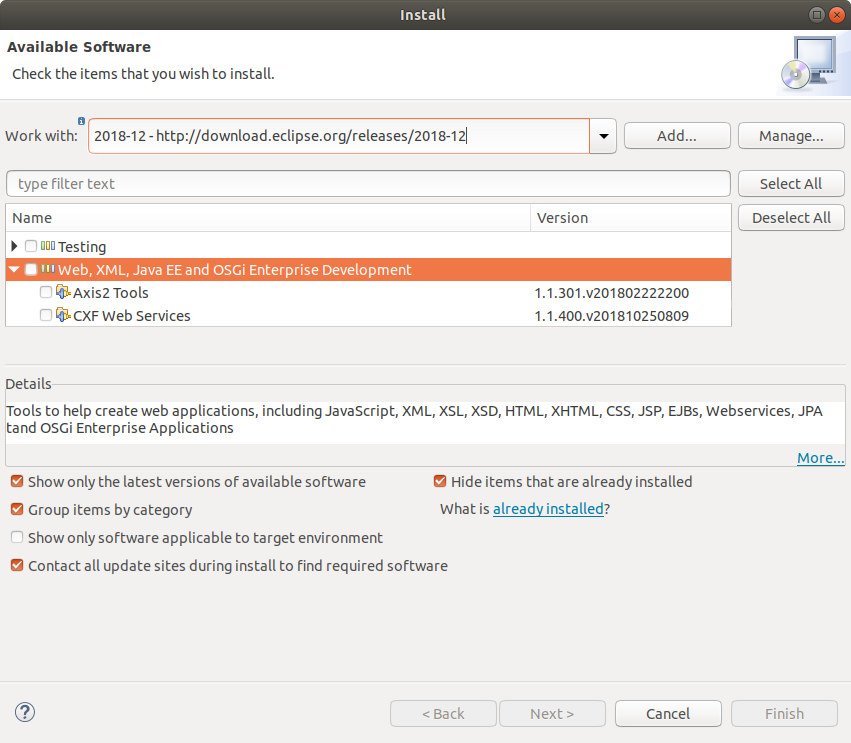Check the CXF Web Services checkbox
This screenshot has height=743, width=851.
[46, 315]
